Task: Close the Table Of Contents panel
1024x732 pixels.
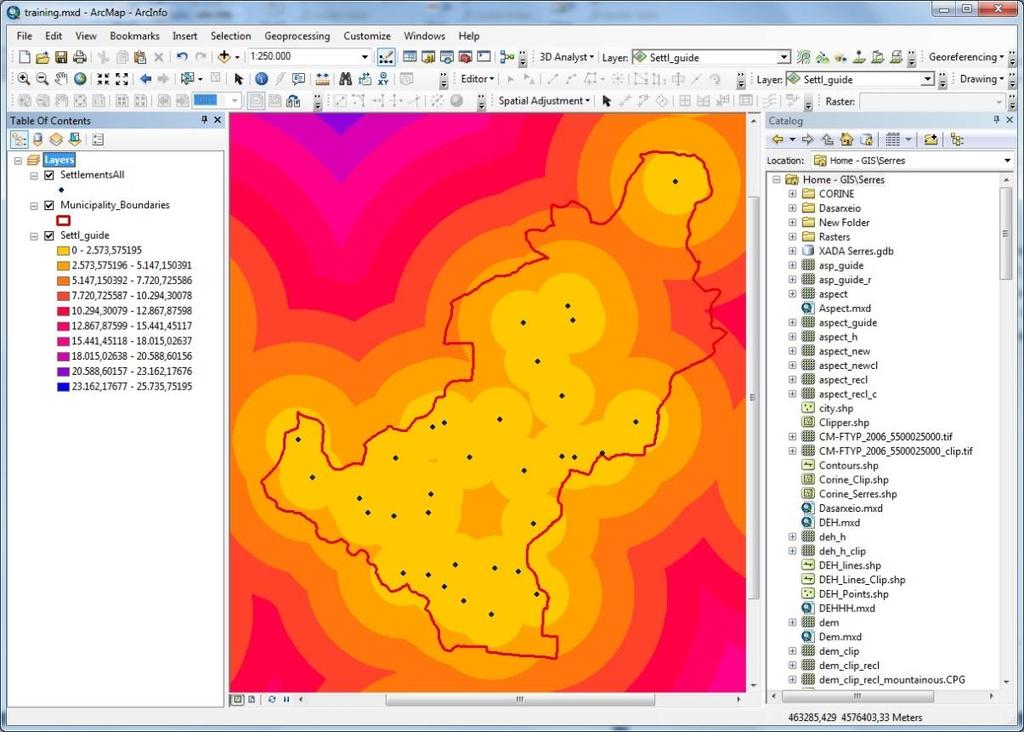Action: click(217, 120)
